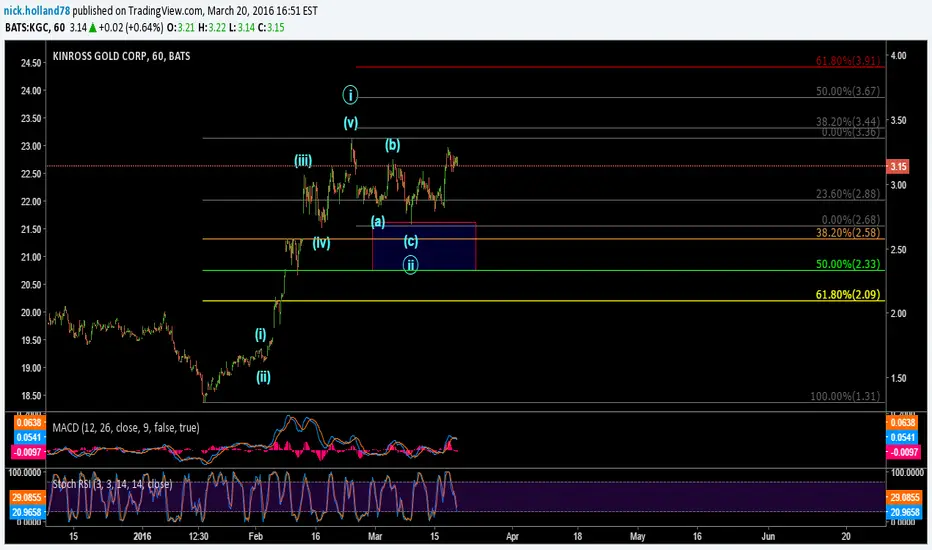Select the (i) wave label
932x550 pixels.
click(261, 334)
